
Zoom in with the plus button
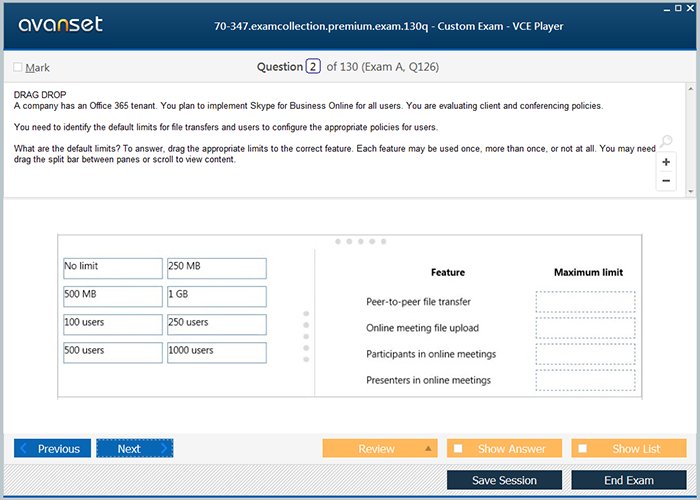pyautogui.click(x=666, y=162)
